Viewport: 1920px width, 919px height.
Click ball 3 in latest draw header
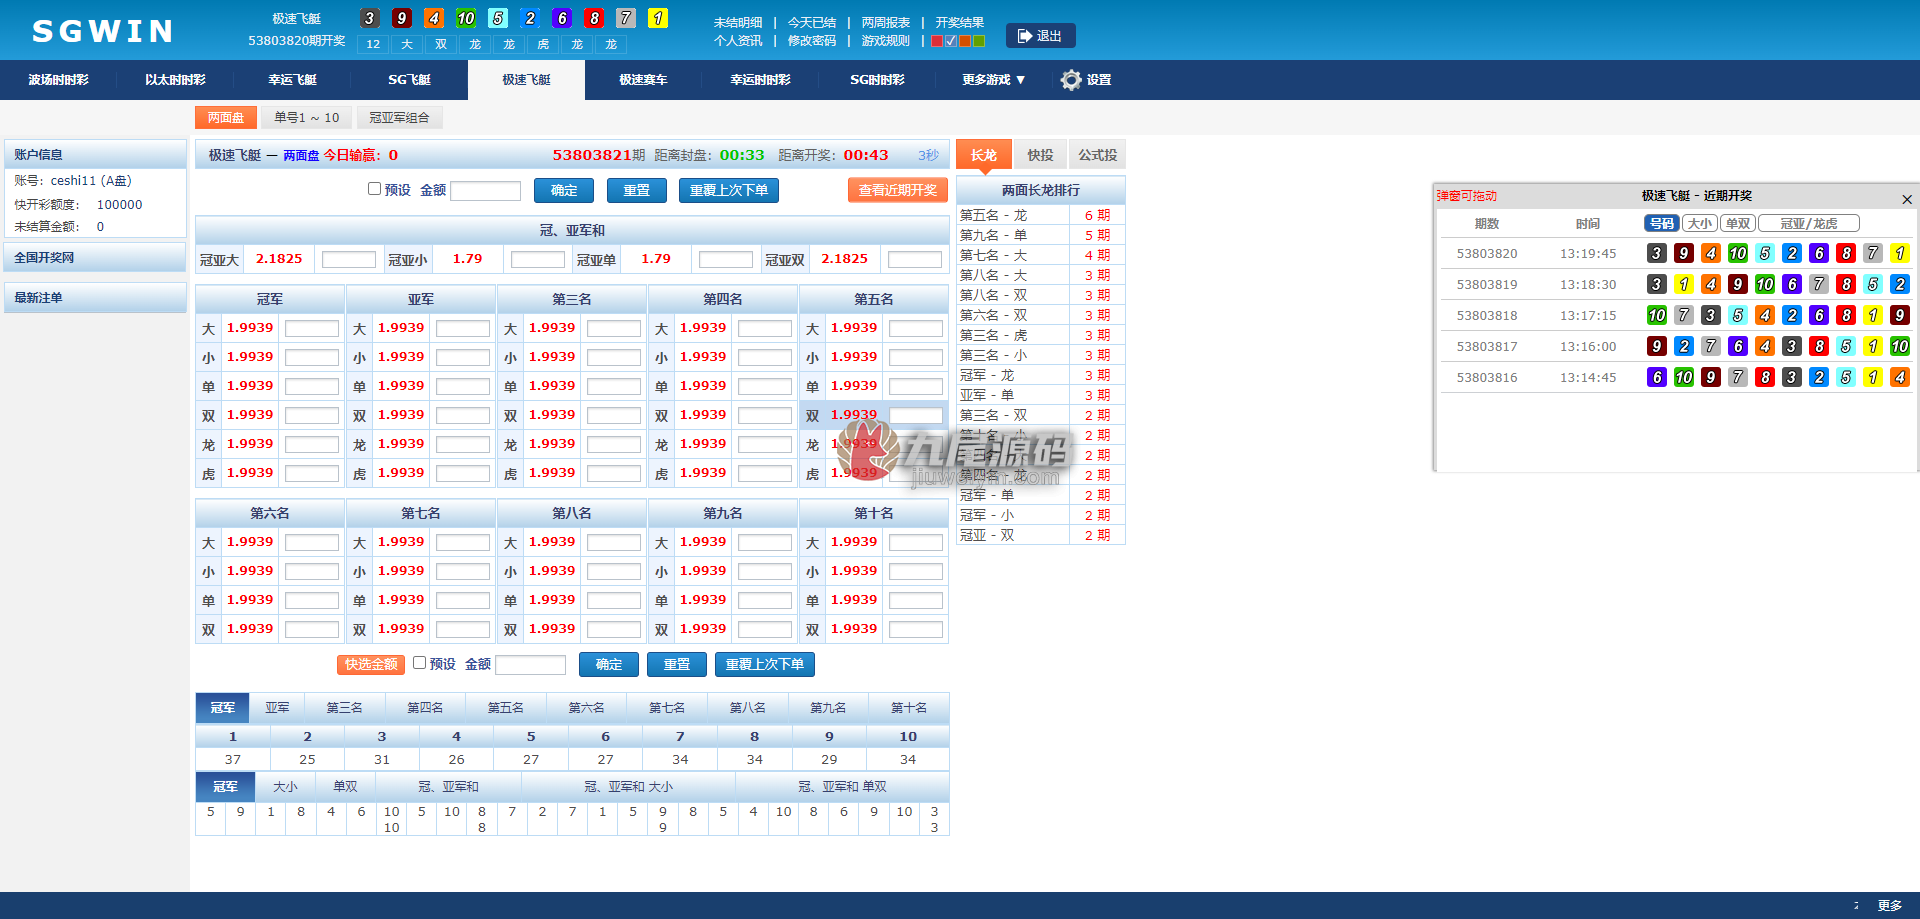coord(370,18)
